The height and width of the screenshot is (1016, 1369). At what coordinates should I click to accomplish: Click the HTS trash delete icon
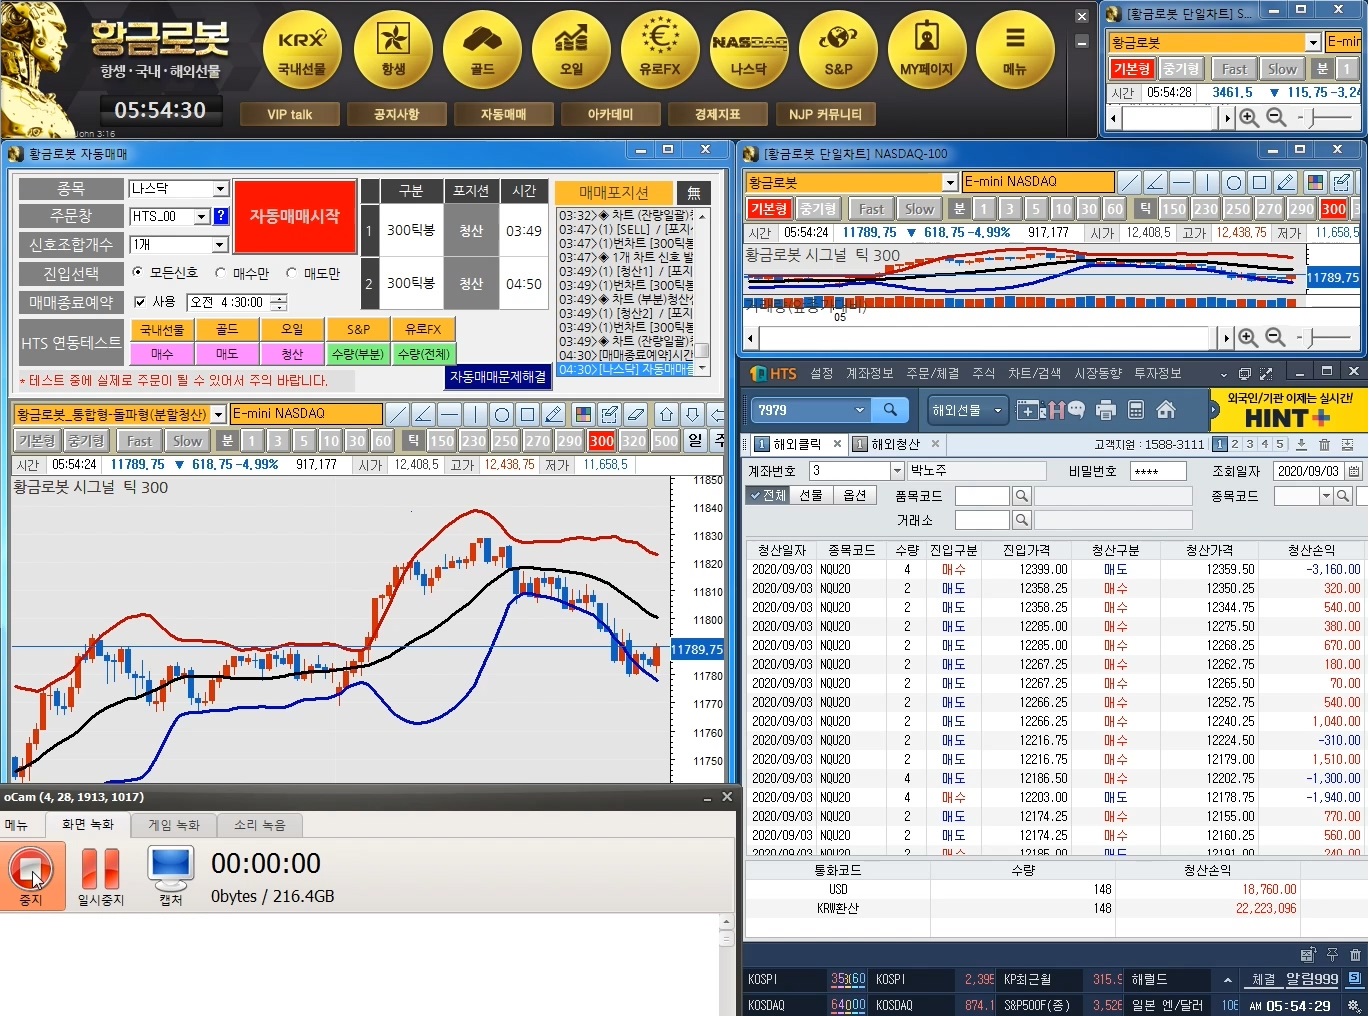coord(1324,445)
